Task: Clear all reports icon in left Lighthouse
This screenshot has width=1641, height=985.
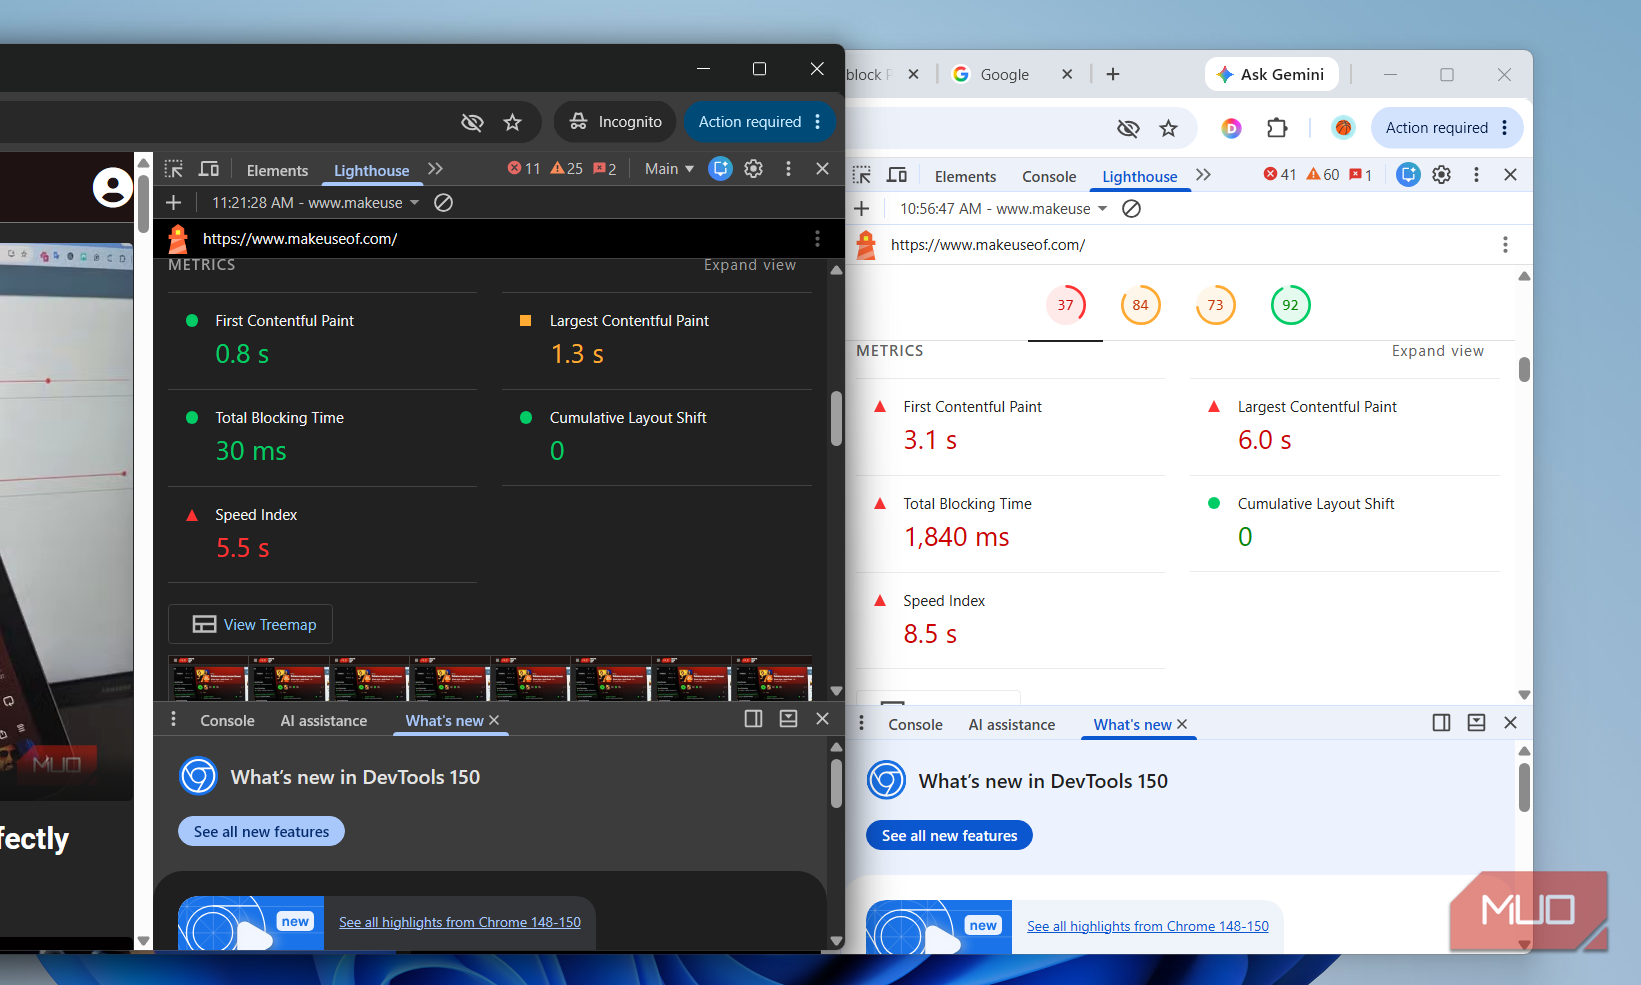Action: 444,203
